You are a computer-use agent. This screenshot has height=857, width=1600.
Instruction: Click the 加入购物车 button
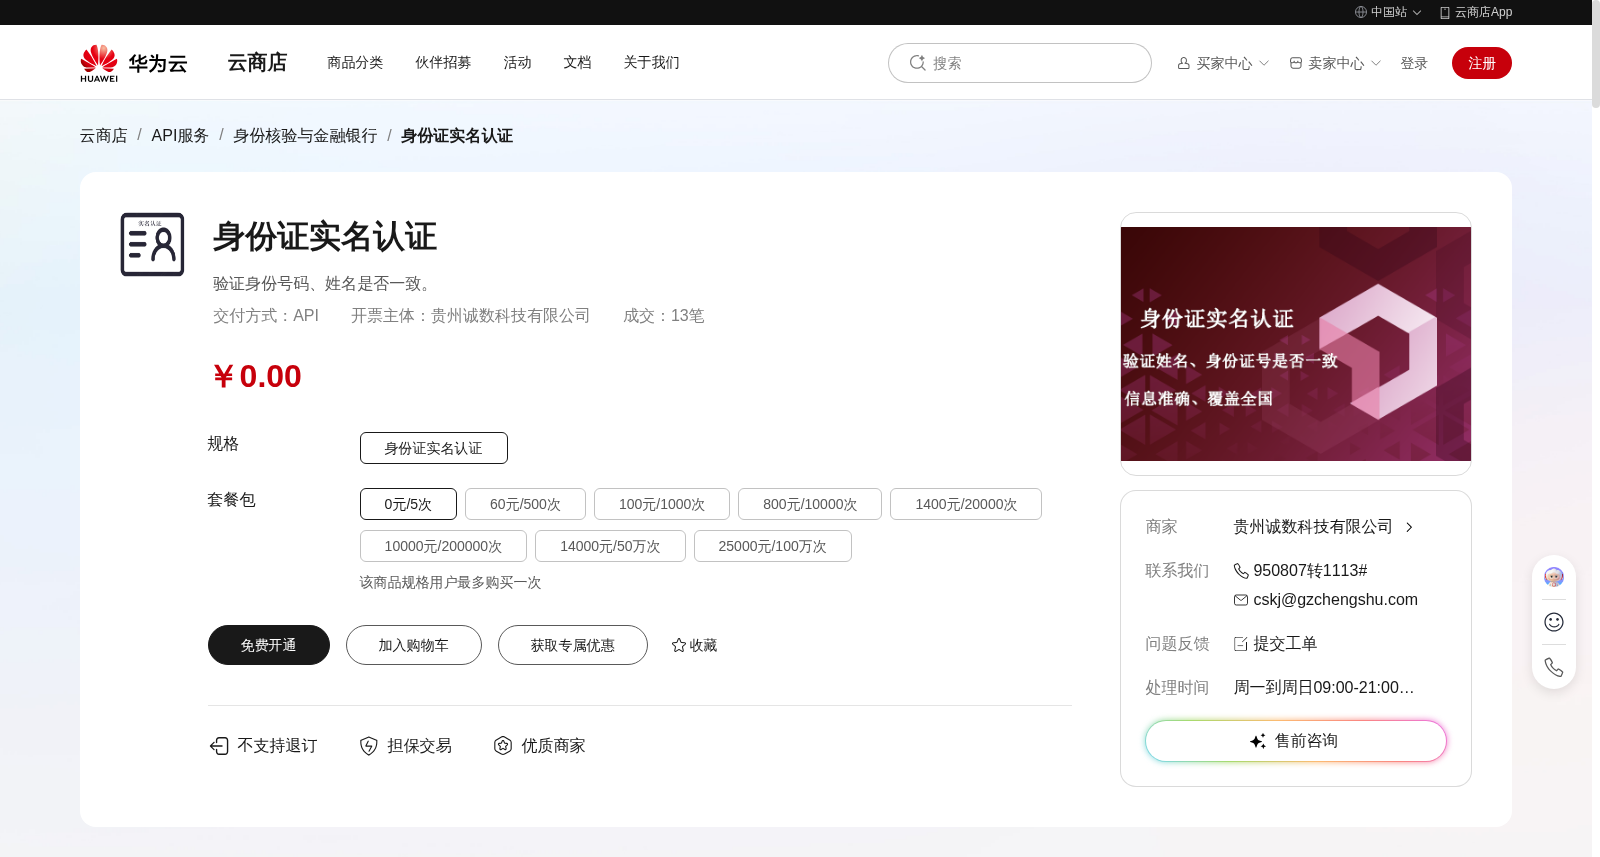[x=414, y=645]
